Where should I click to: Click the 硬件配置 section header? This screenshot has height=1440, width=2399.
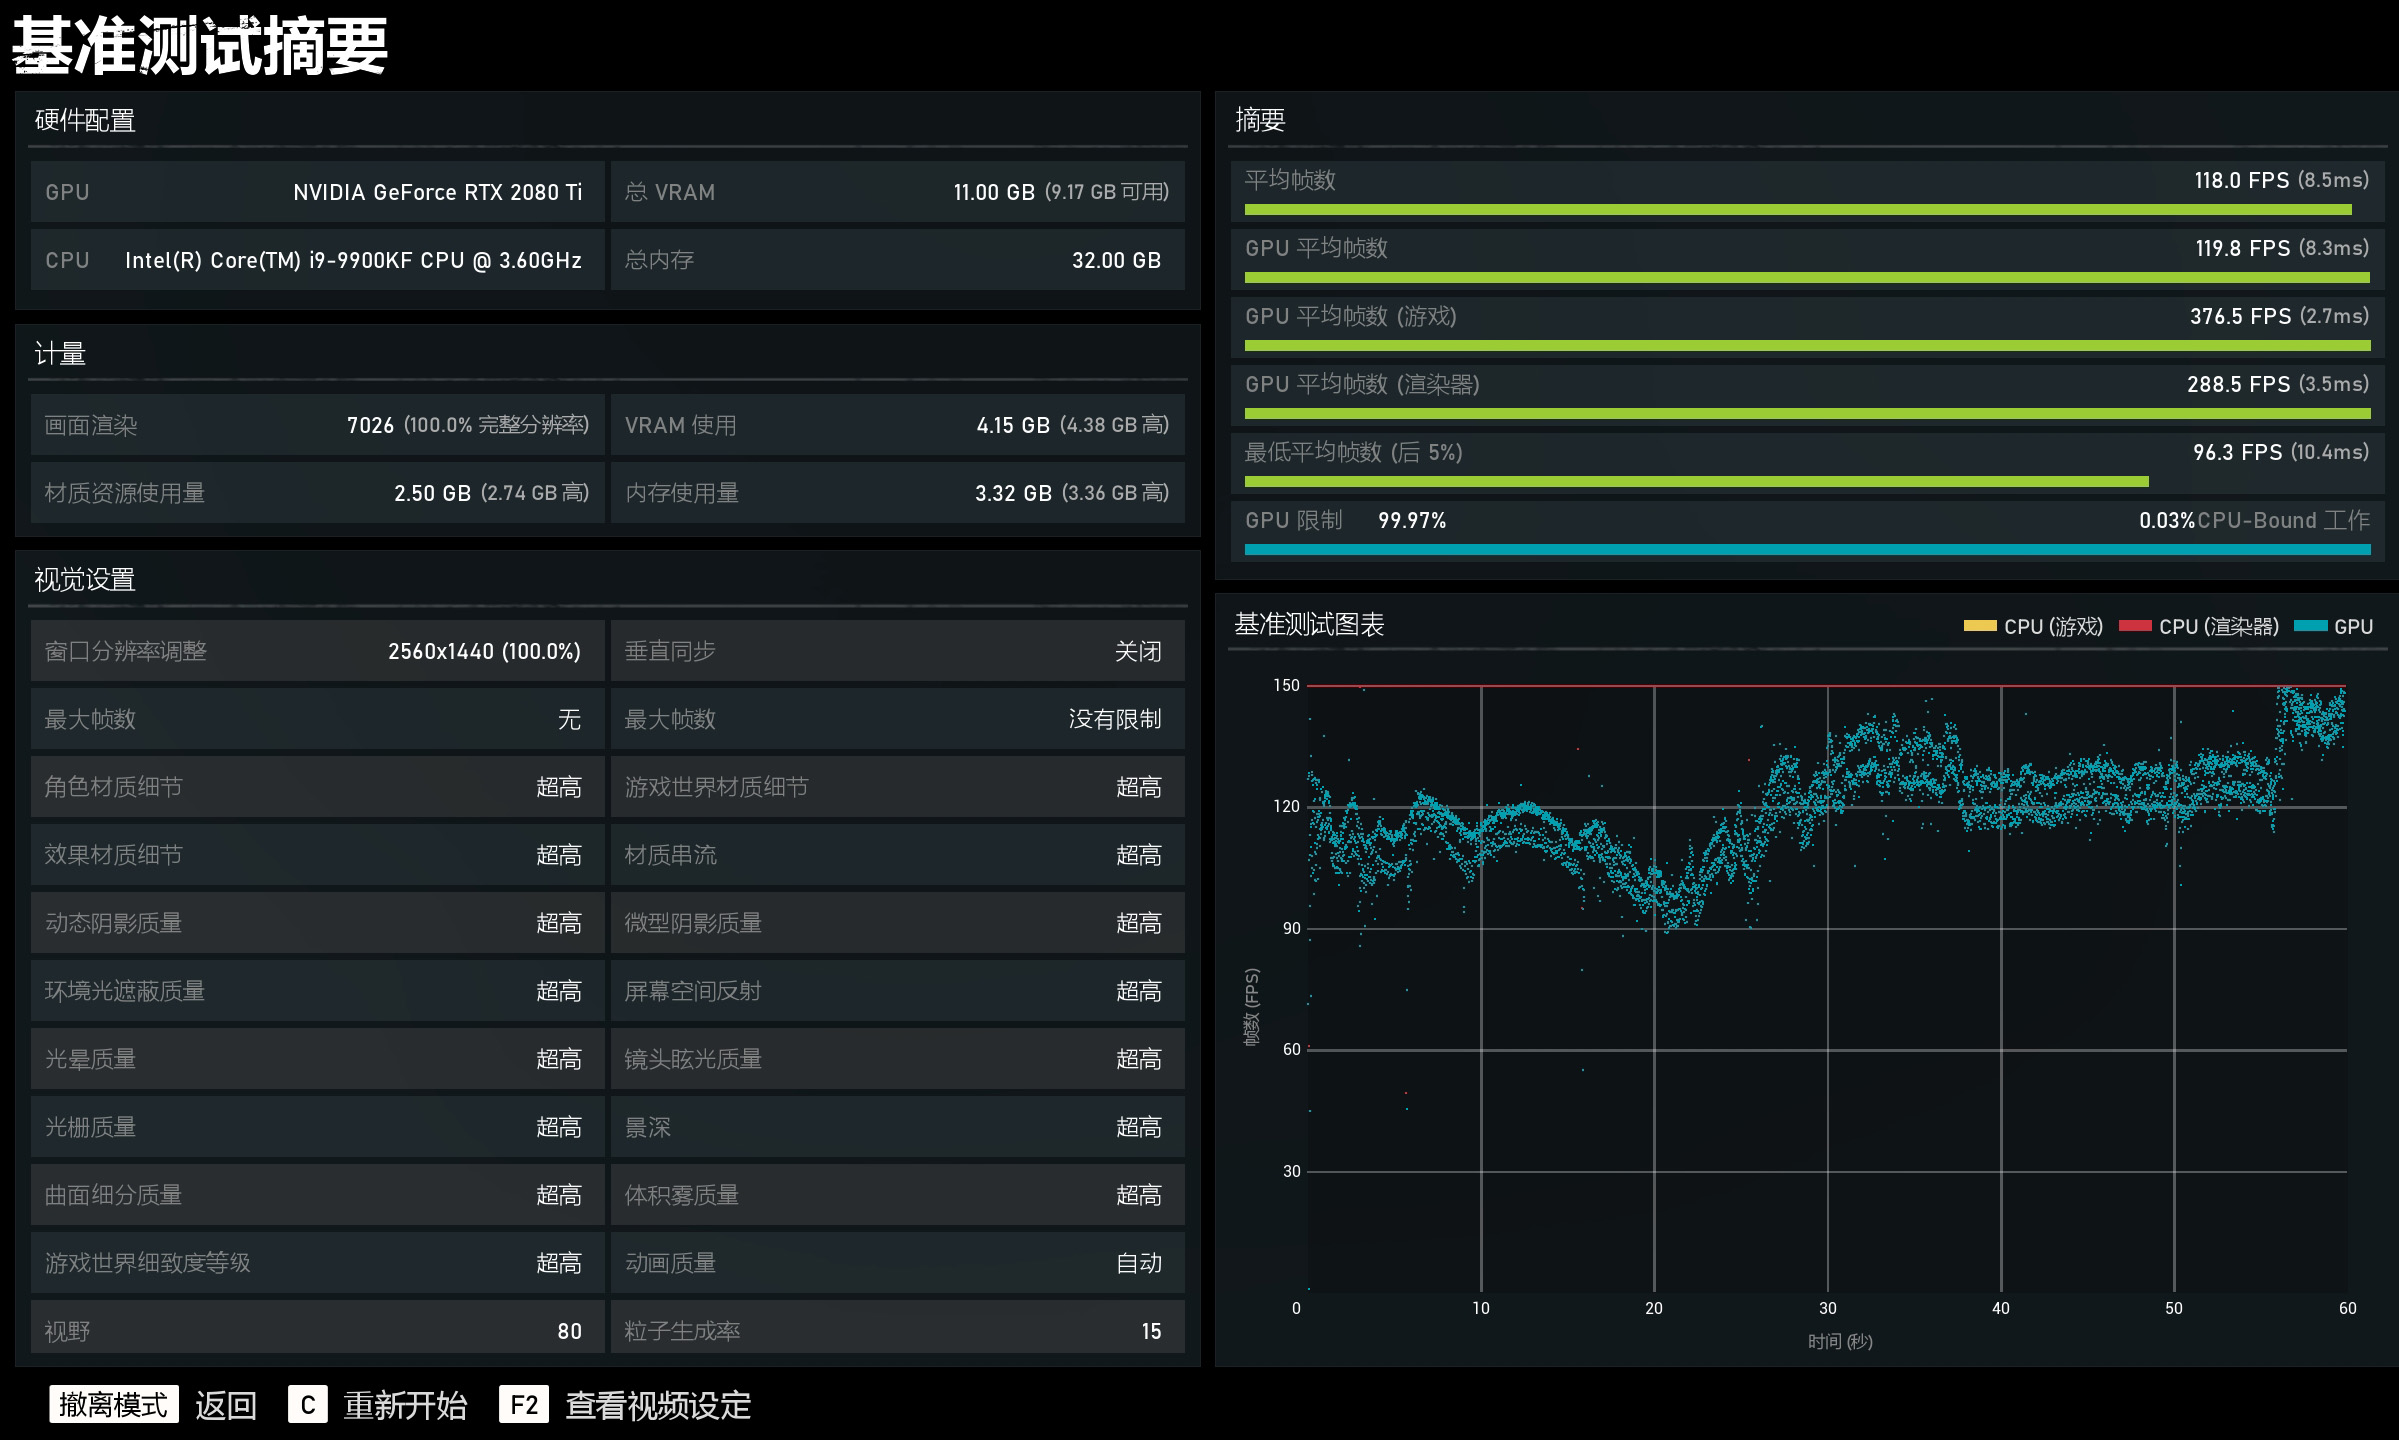click(85, 121)
